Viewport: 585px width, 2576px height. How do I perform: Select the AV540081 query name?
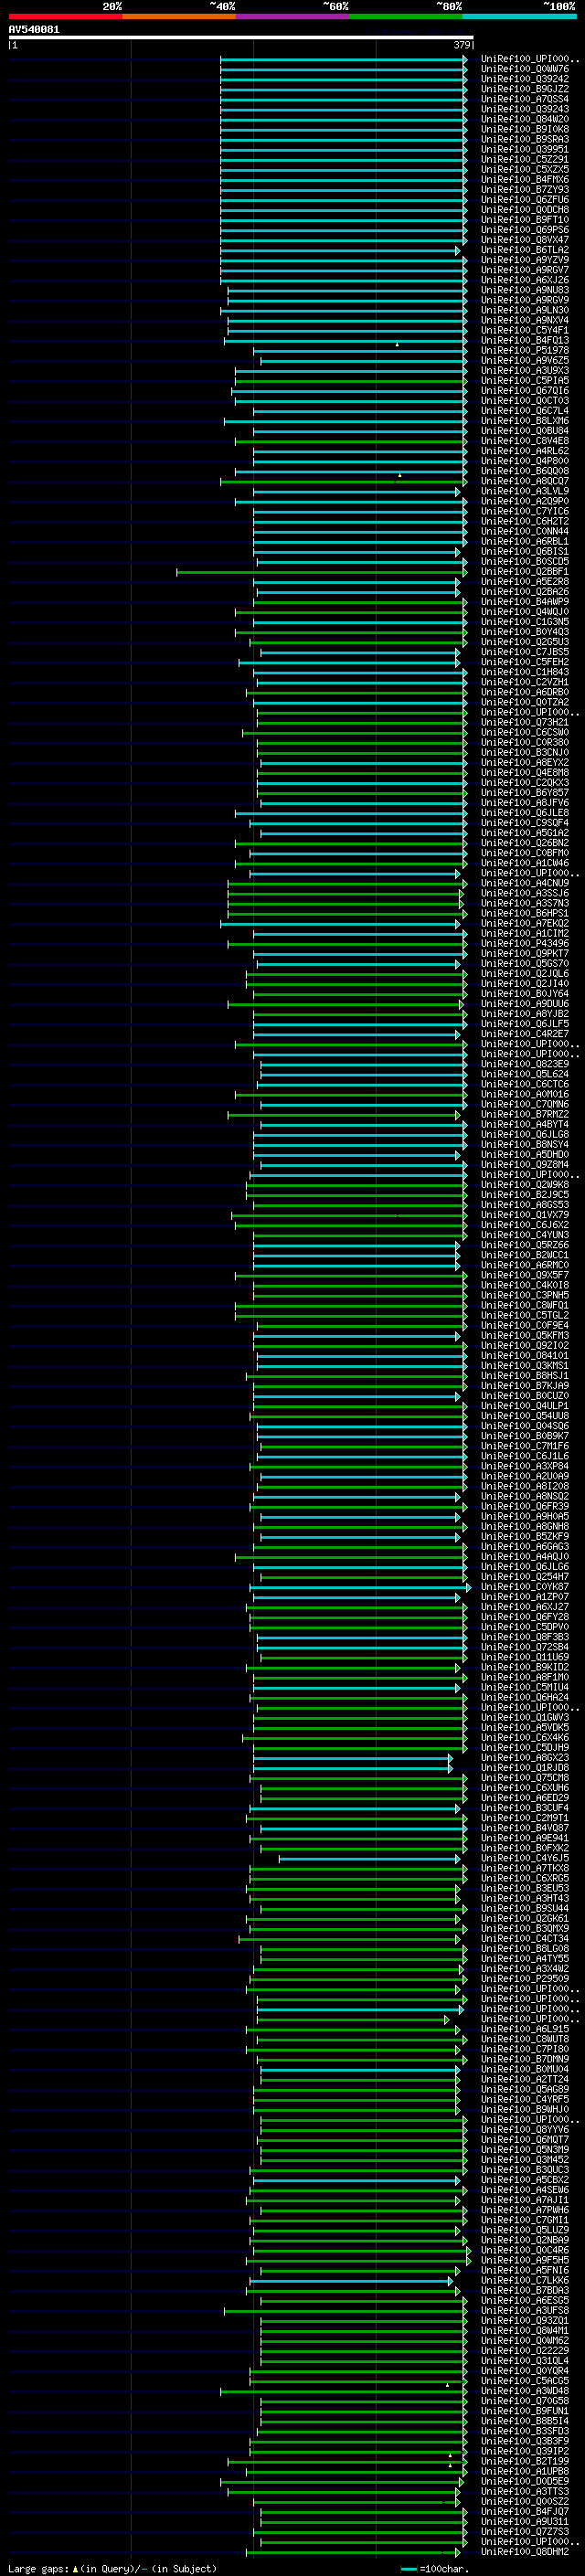pyautogui.click(x=34, y=29)
